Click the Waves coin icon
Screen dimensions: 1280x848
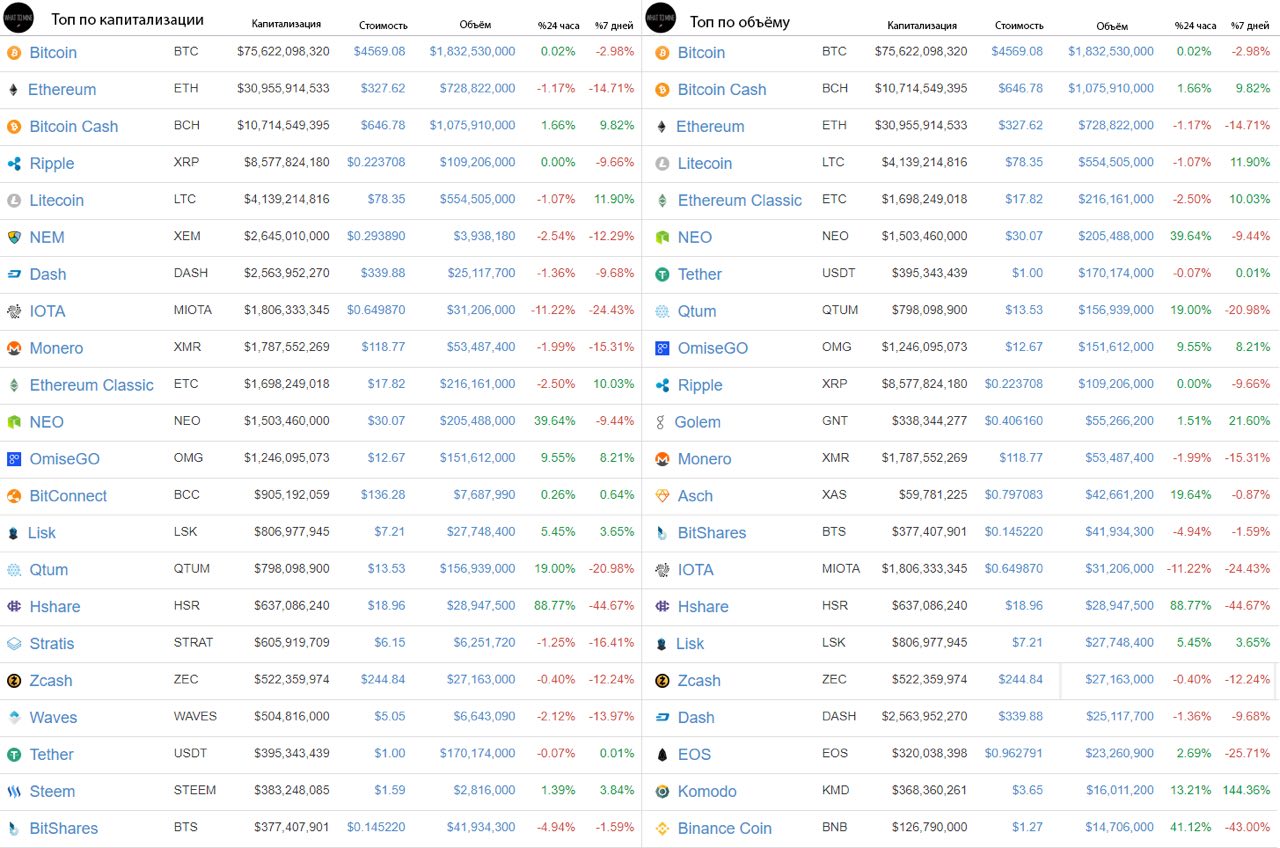pos(14,718)
